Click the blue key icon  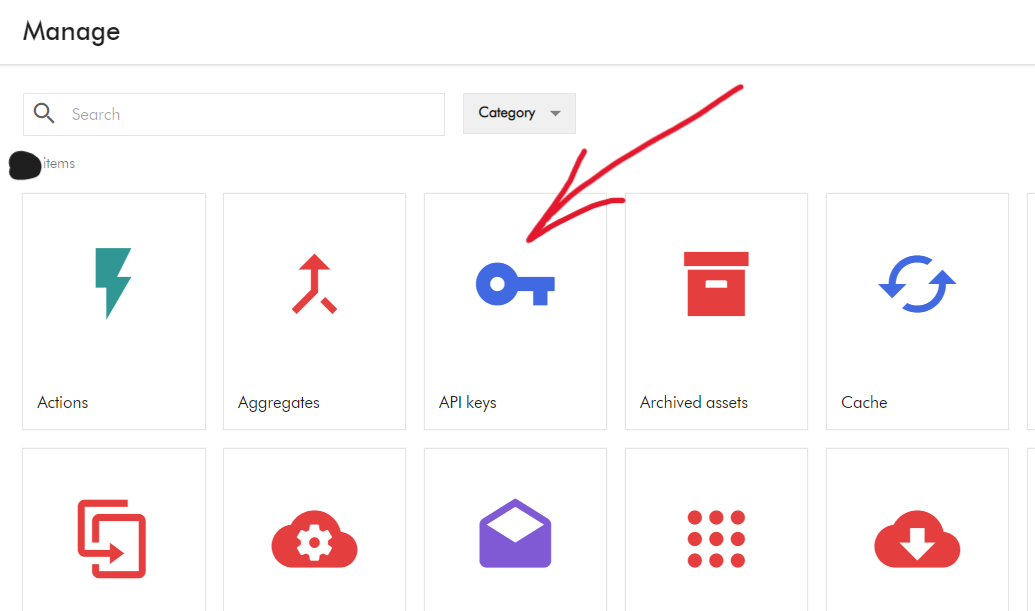click(x=515, y=284)
